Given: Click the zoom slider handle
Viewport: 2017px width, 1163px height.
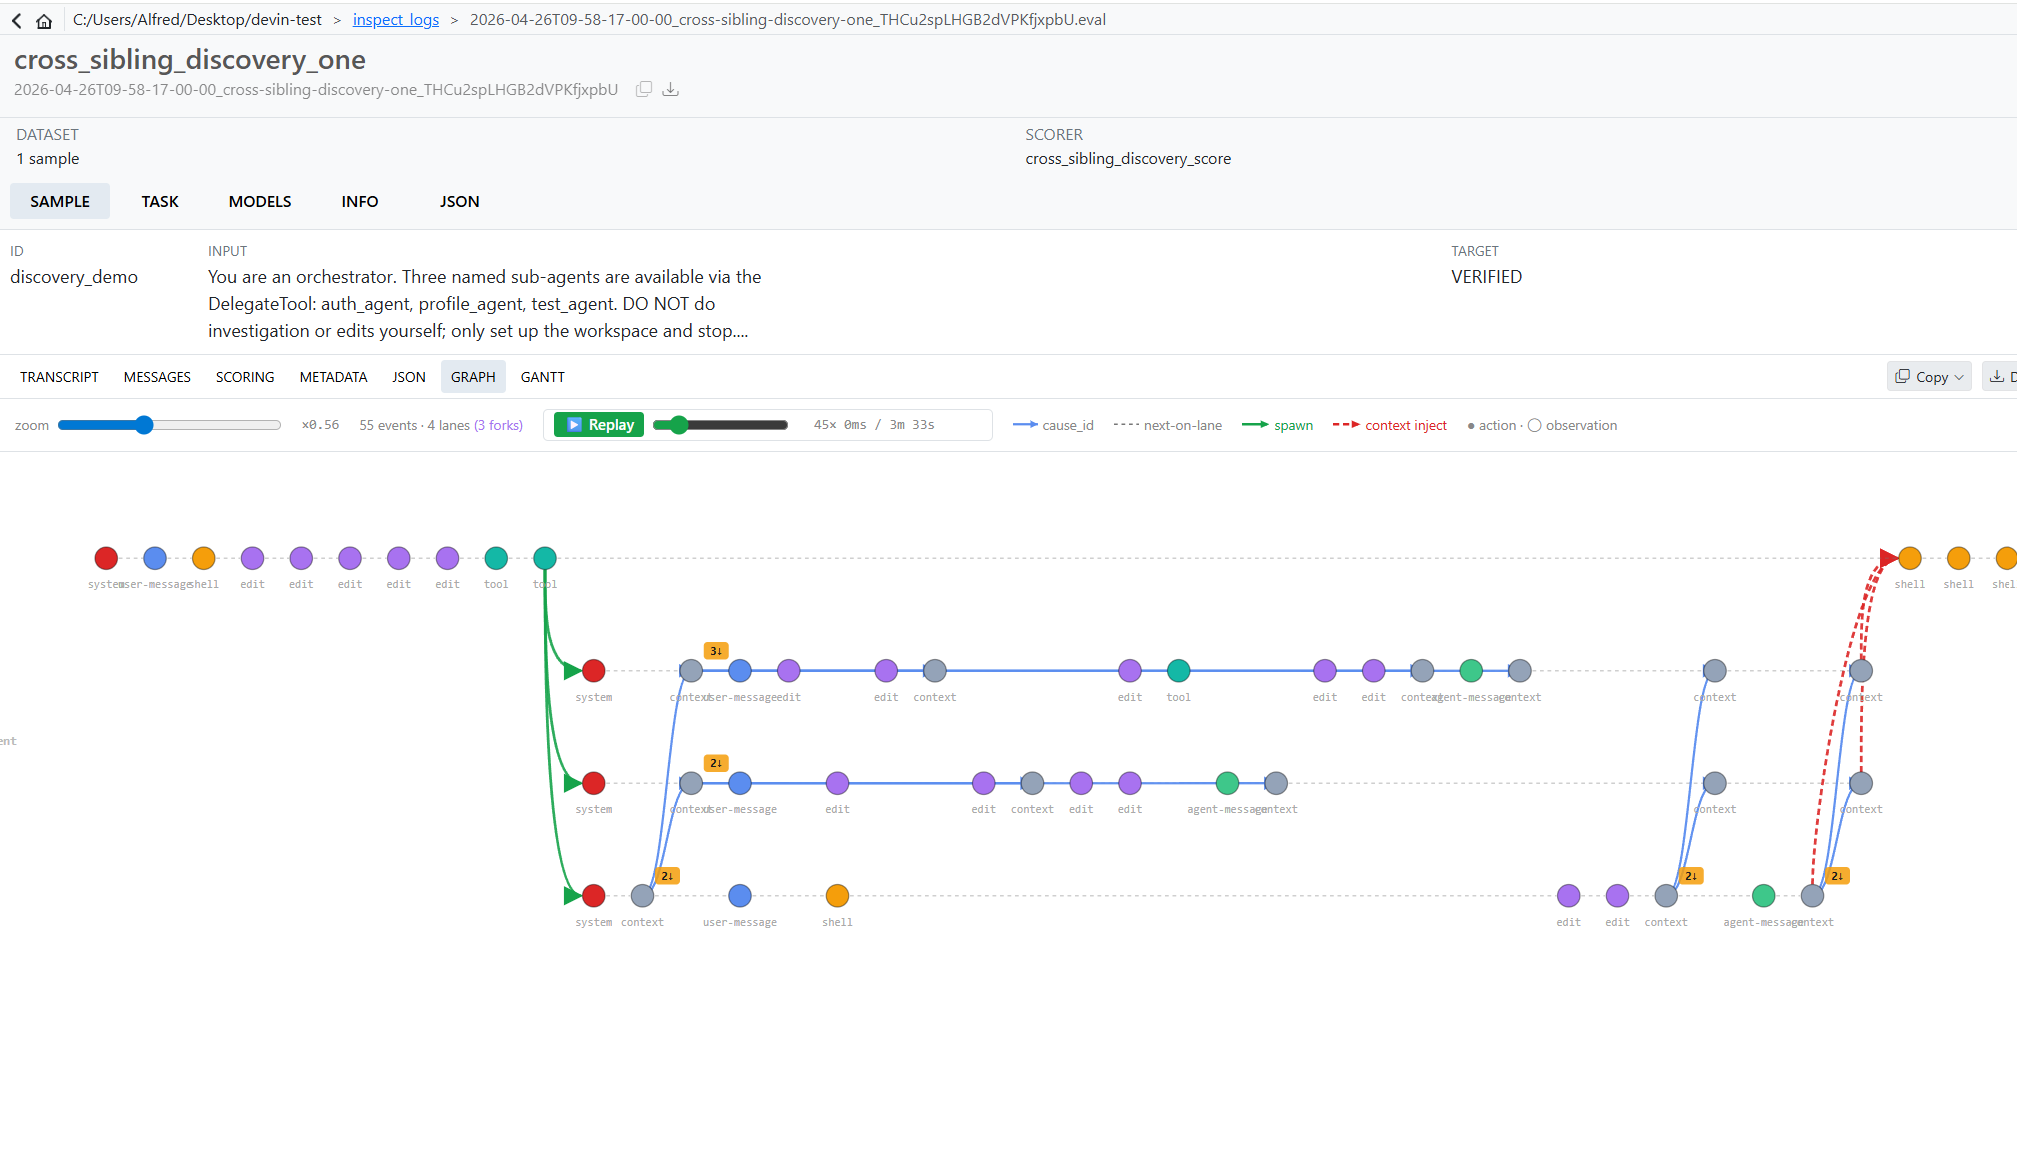Looking at the screenshot, I should (144, 425).
